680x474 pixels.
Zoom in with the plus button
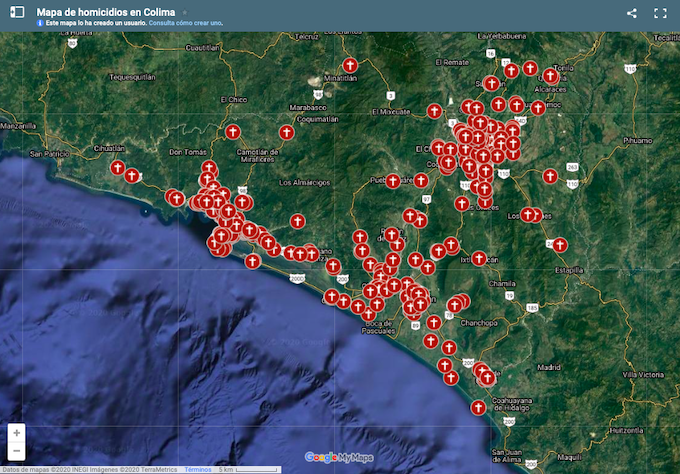[17, 433]
